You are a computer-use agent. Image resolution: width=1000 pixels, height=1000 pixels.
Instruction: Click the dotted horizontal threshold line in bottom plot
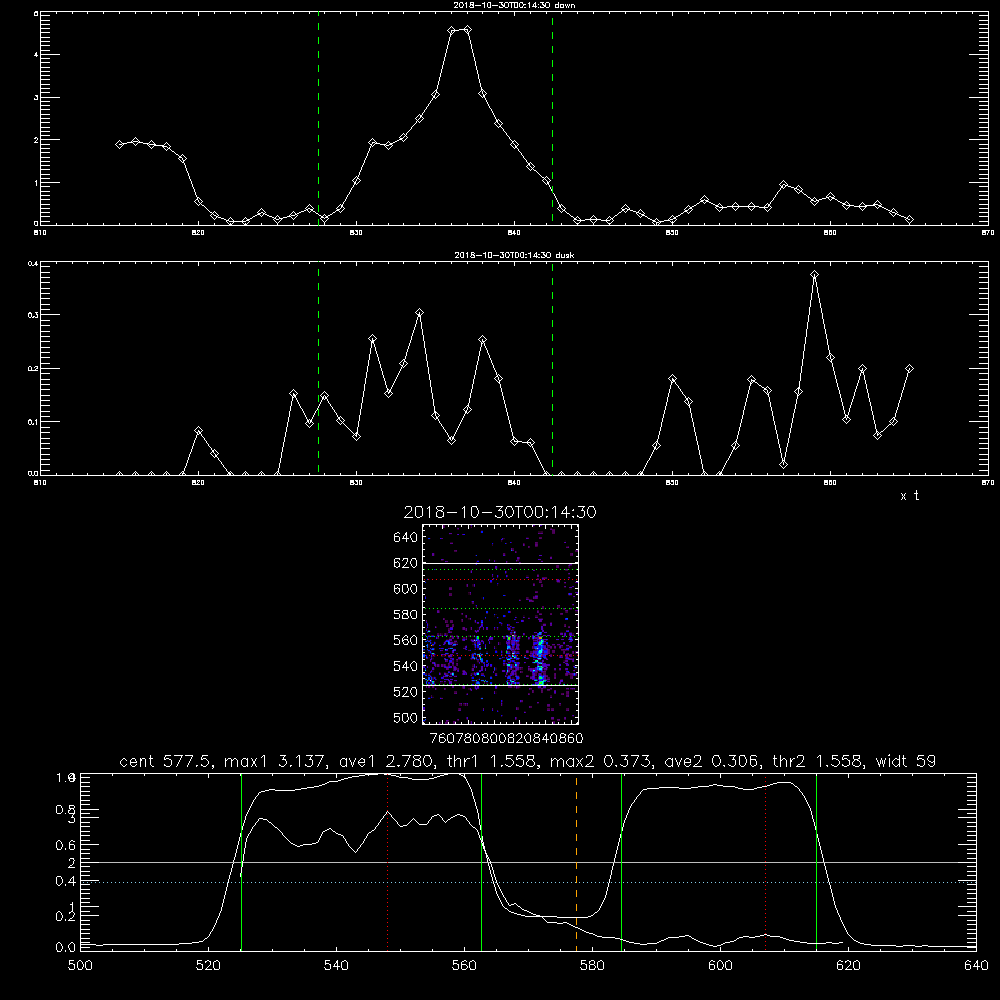click(528, 882)
